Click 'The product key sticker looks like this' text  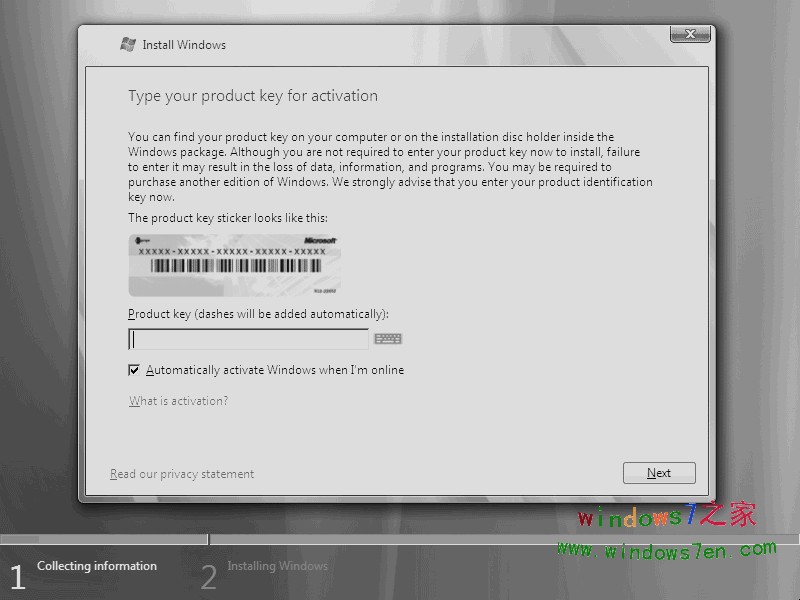click(228, 218)
